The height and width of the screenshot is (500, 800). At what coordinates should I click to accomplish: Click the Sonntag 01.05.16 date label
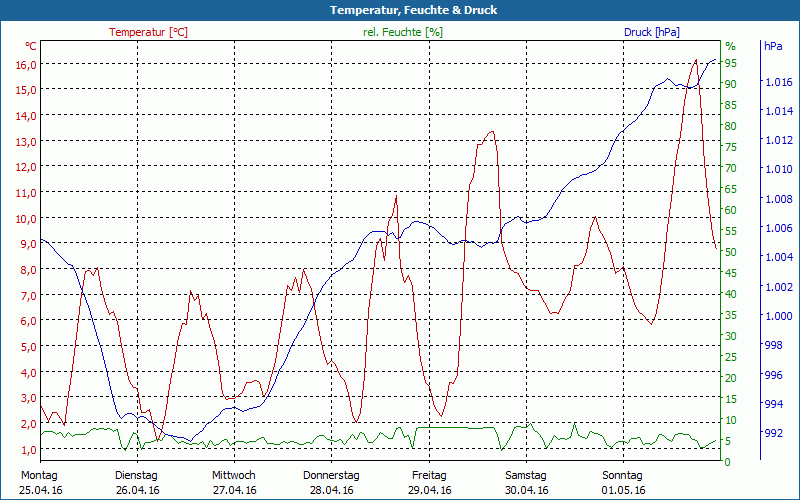point(623,482)
